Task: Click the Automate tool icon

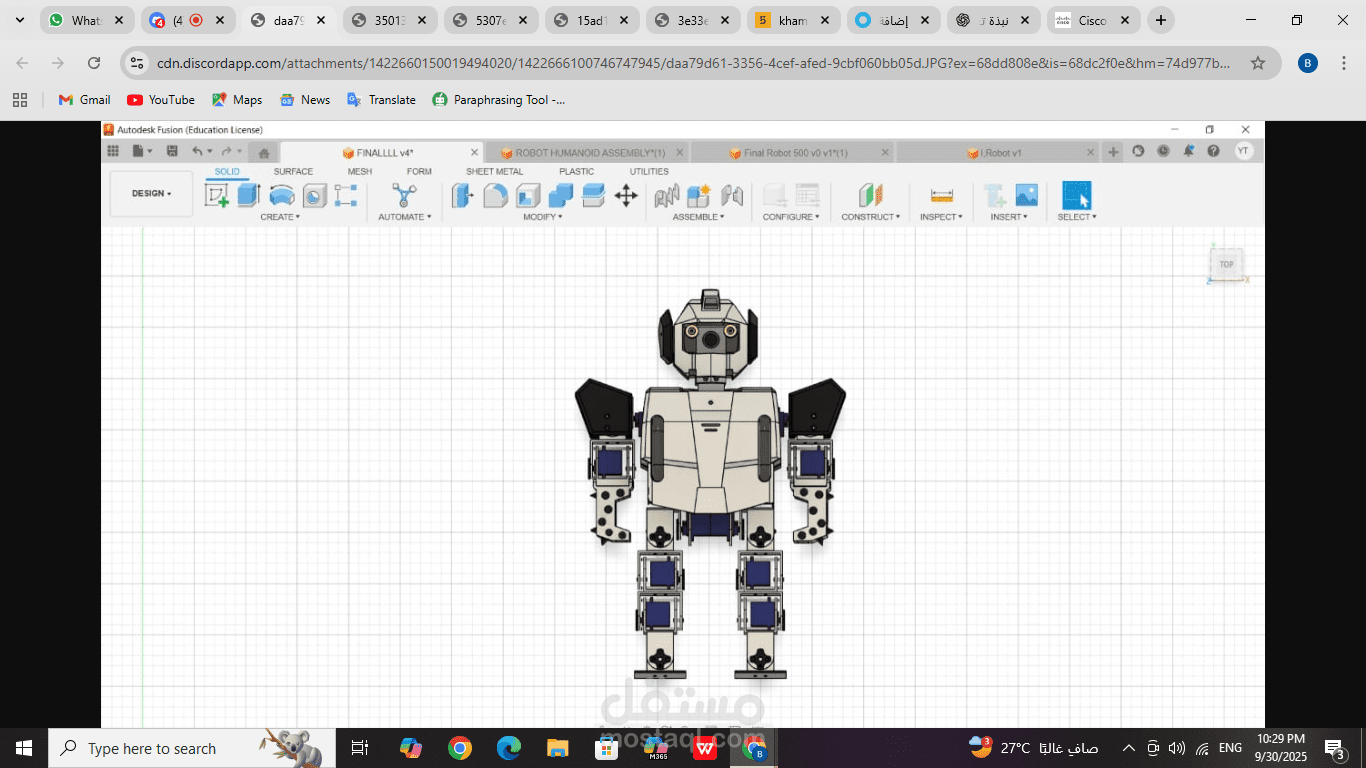Action: click(404, 195)
